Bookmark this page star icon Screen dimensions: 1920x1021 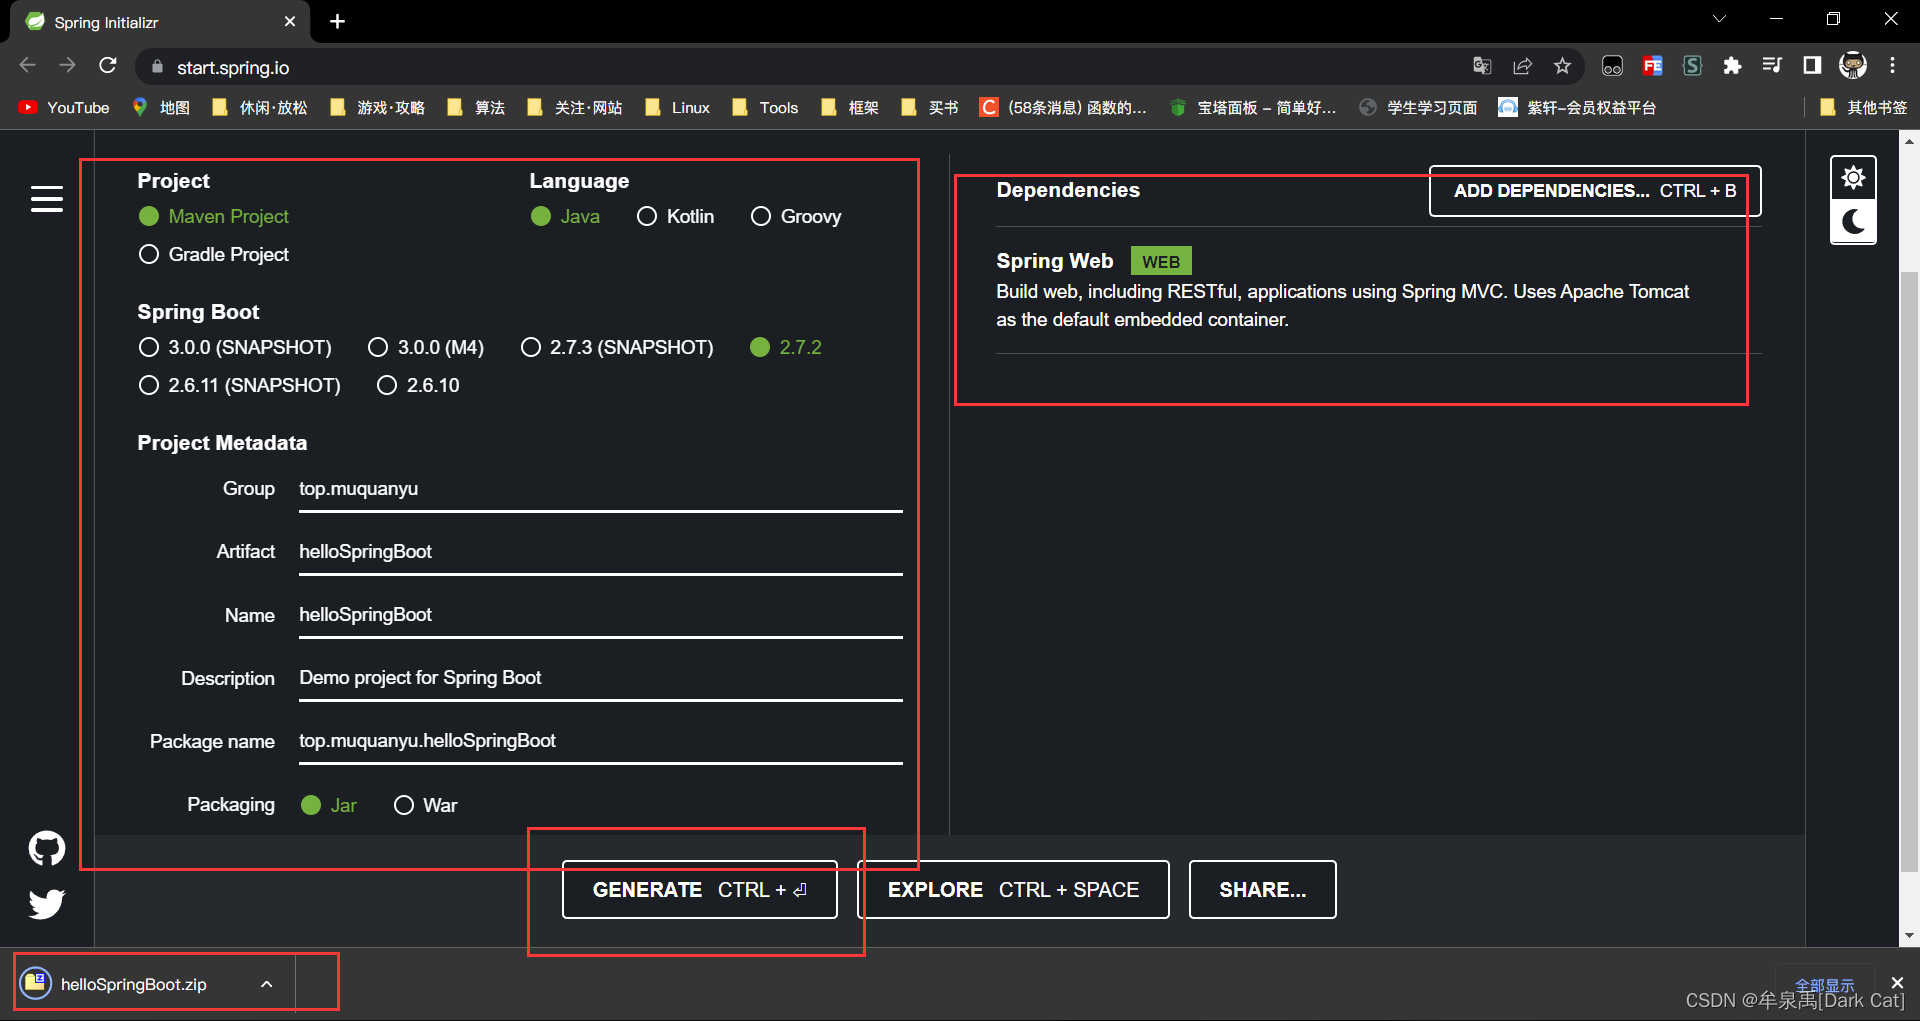click(x=1562, y=66)
